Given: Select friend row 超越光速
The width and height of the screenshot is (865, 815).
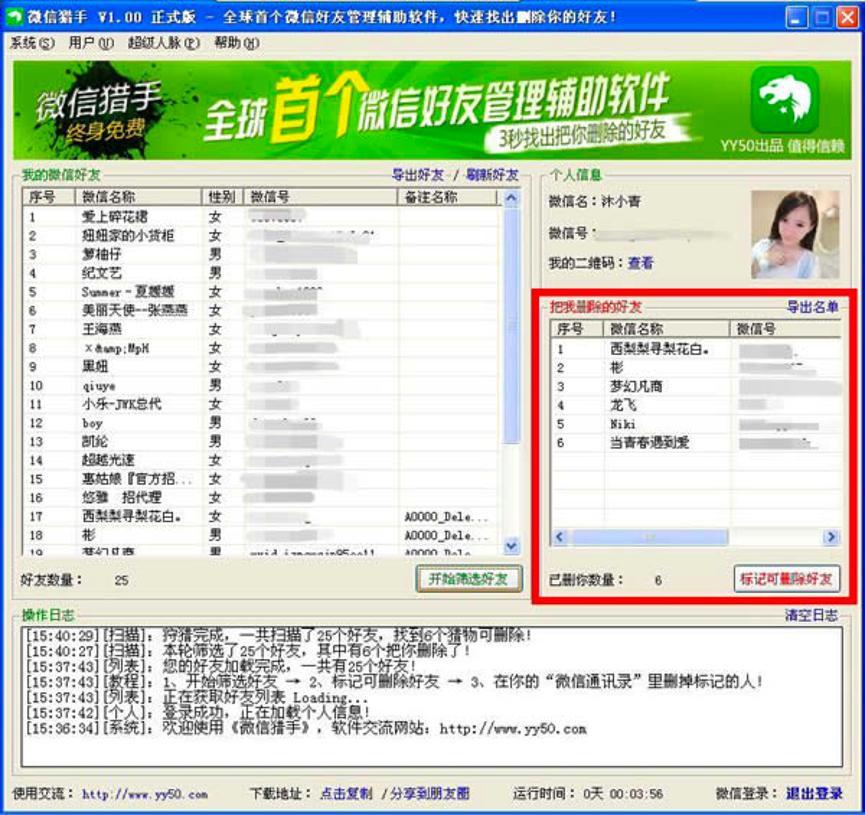Looking at the screenshot, I should click(261, 460).
